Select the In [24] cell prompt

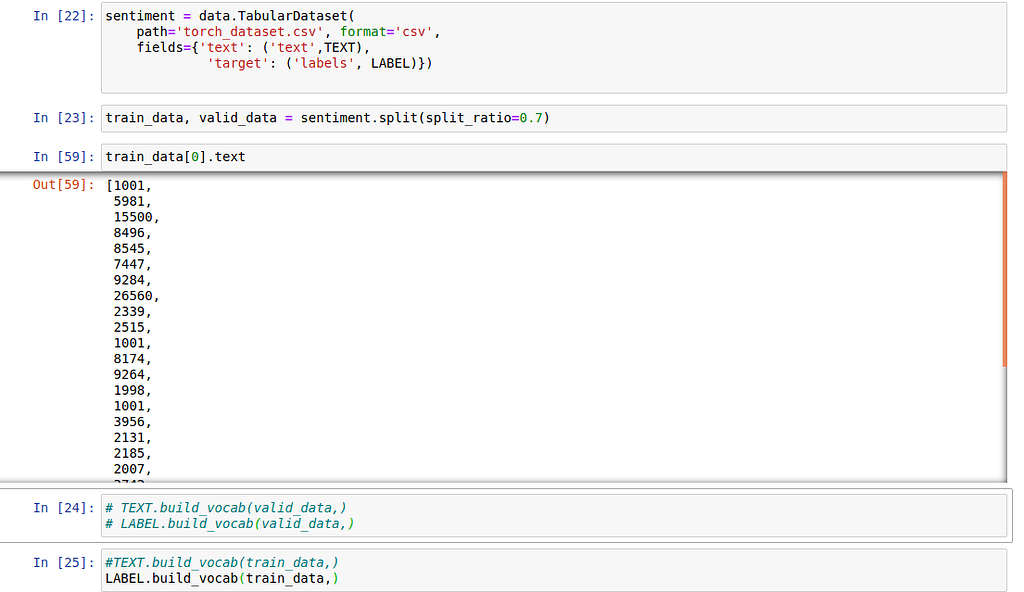(64, 508)
